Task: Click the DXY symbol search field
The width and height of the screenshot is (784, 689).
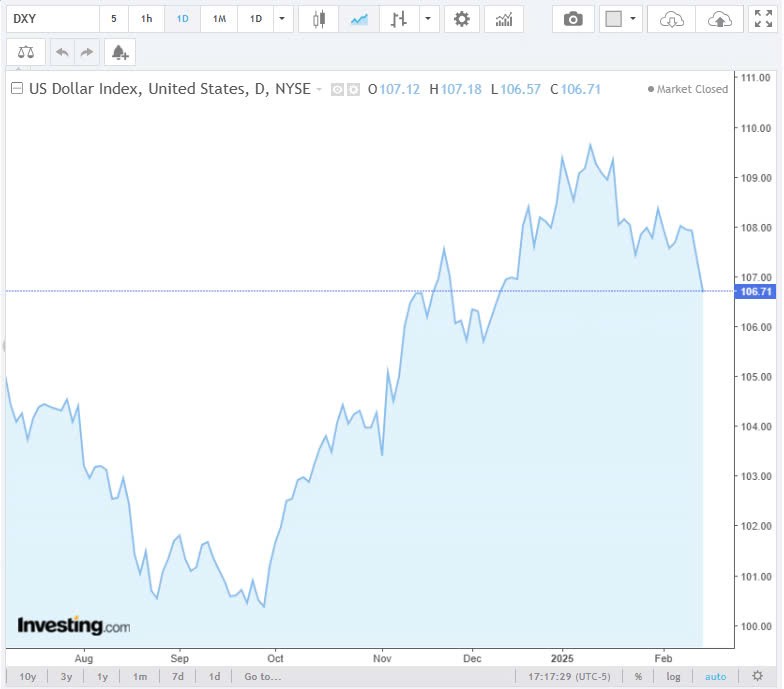Action: tap(50, 19)
